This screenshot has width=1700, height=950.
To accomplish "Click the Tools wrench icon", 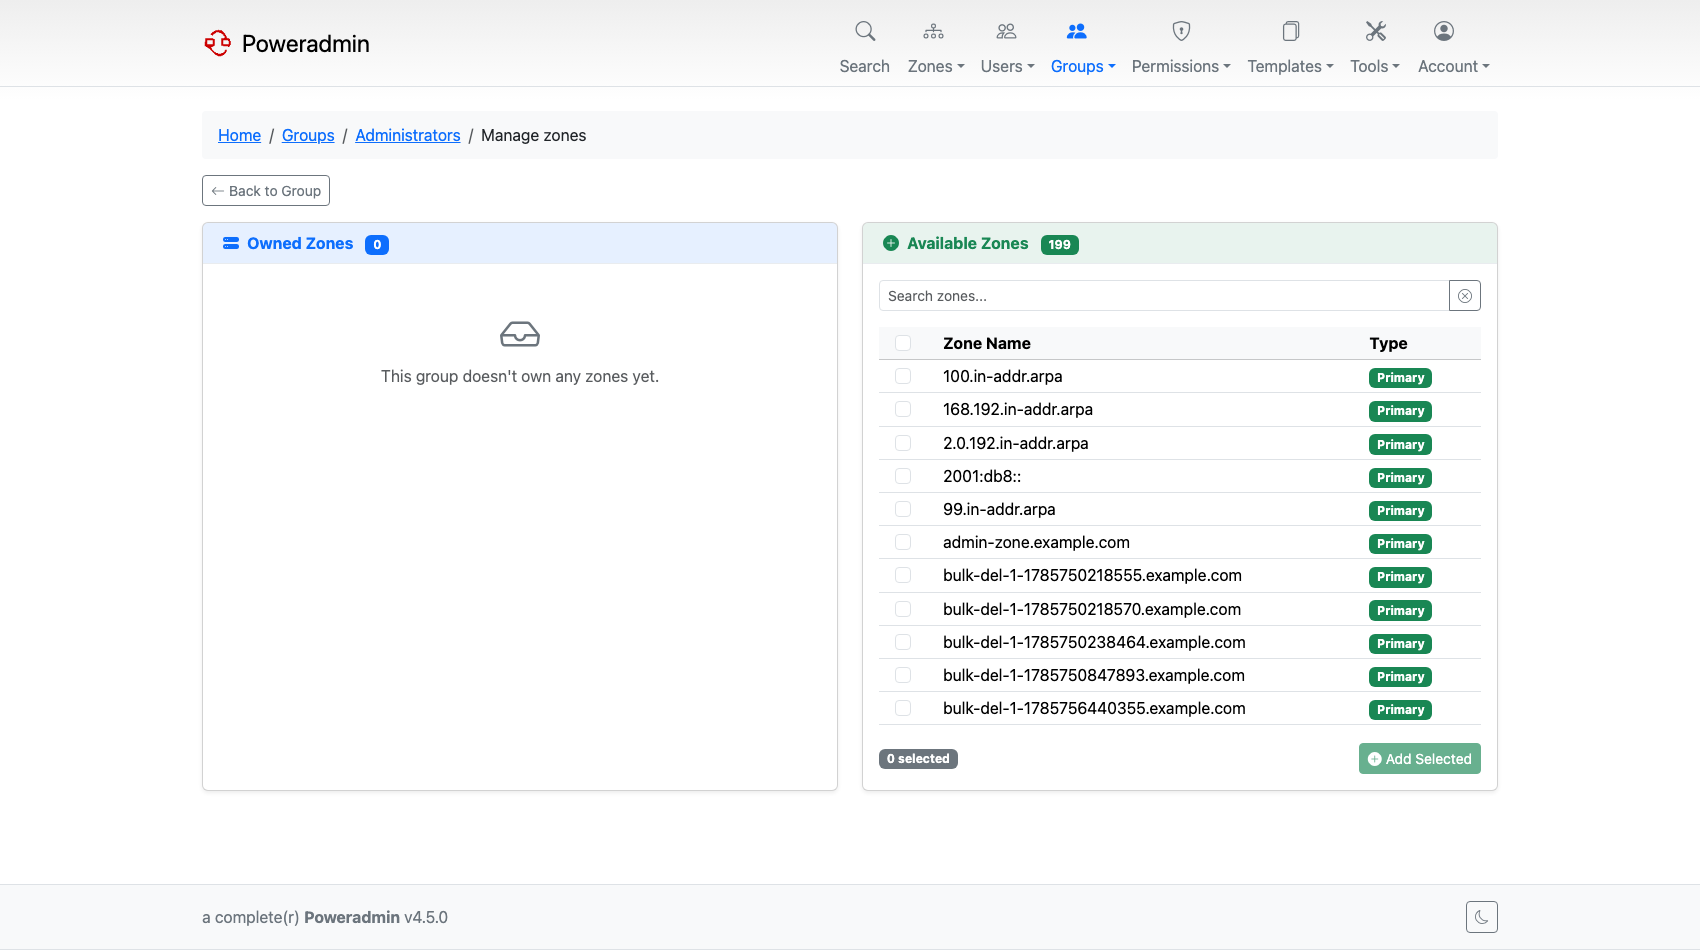I will [1376, 31].
